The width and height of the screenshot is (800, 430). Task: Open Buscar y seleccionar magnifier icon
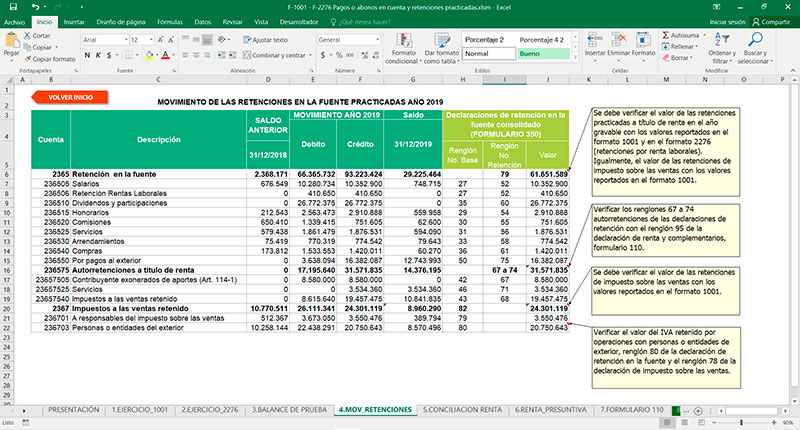pos(755,40)
